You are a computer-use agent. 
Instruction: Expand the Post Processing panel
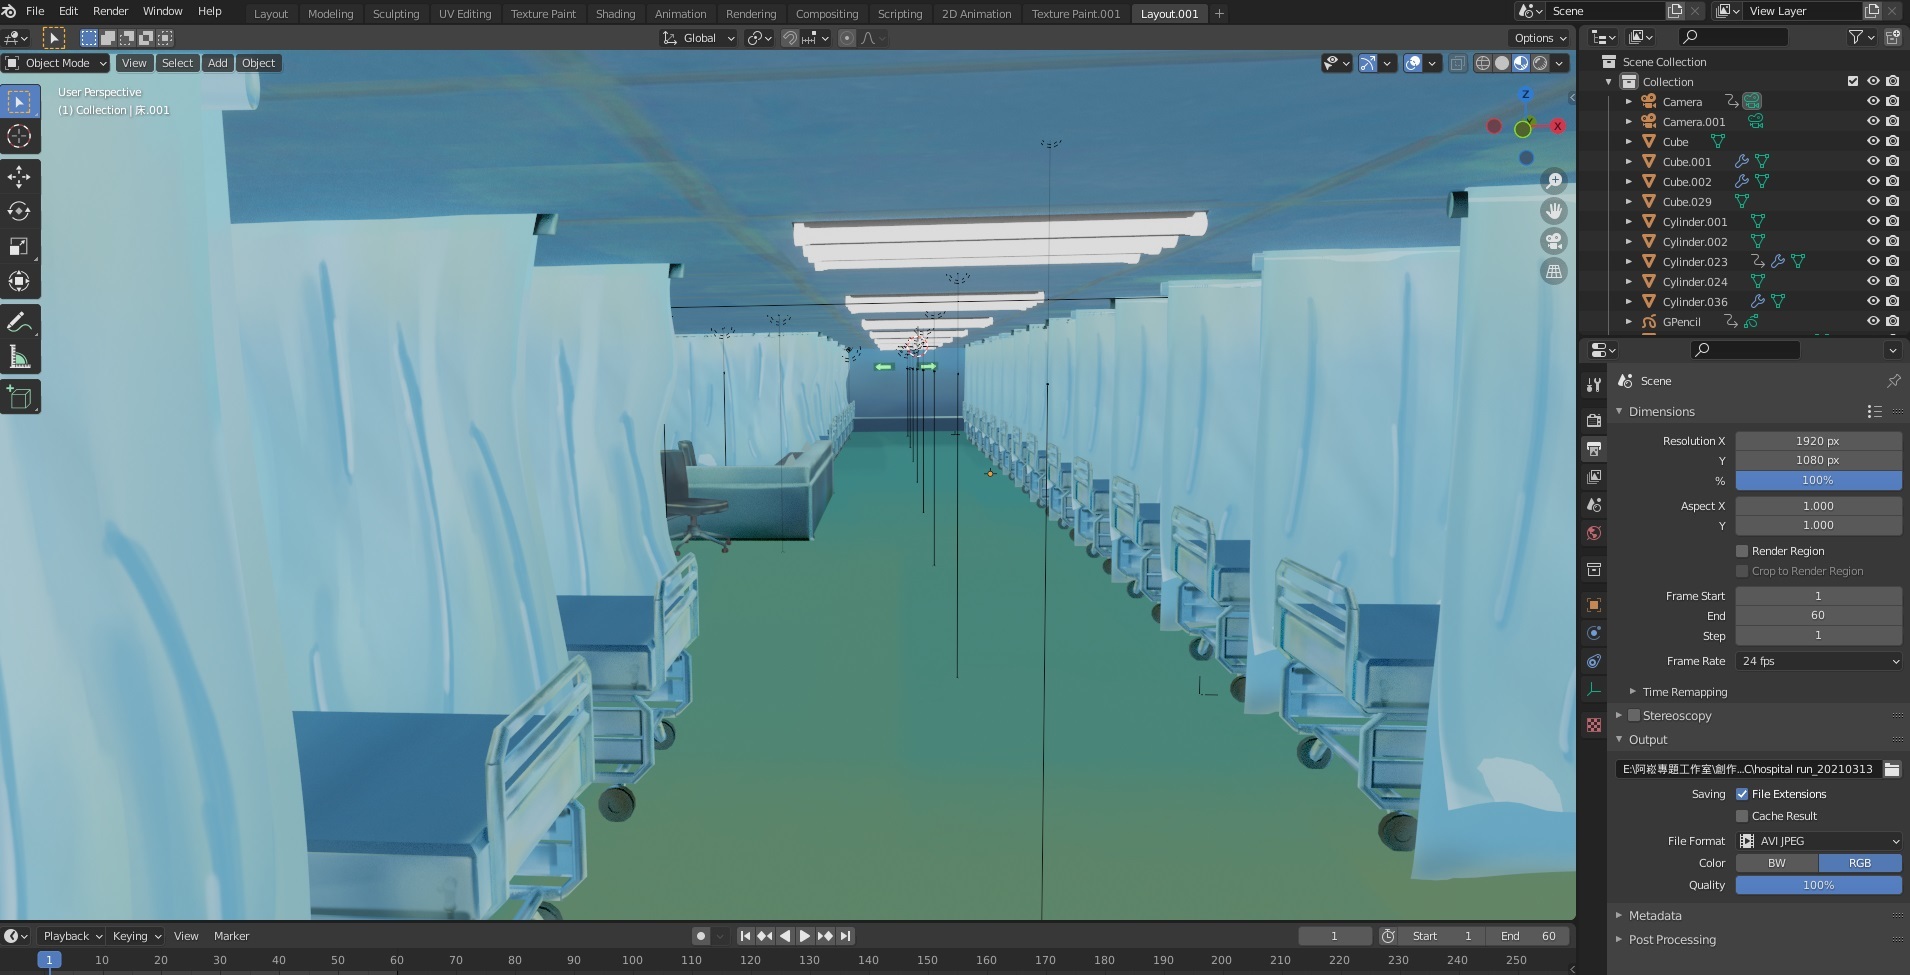(x=1671, y=939)
